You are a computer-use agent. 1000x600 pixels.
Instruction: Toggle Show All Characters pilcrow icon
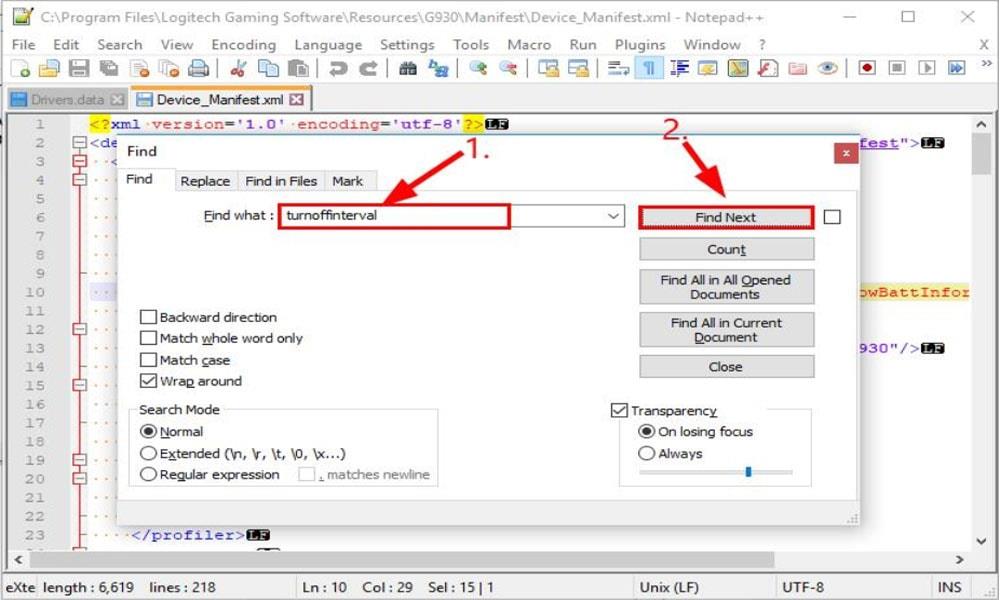pyautogui.click(x=649, y=69)
